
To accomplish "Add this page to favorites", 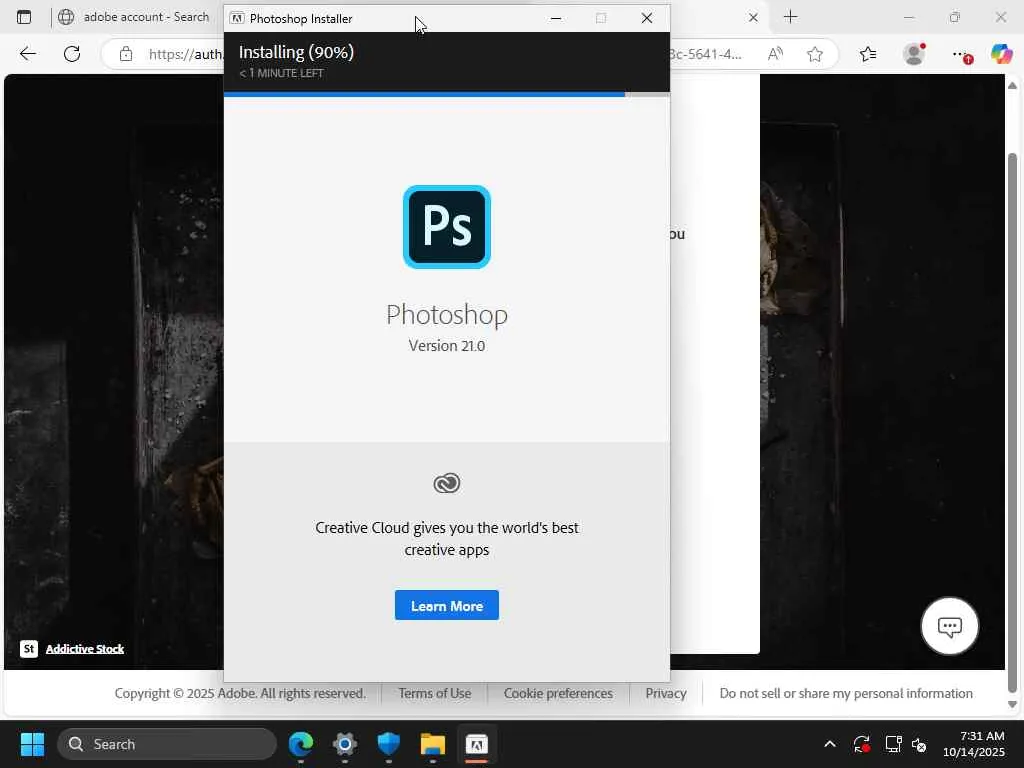I will pos(814,54).
